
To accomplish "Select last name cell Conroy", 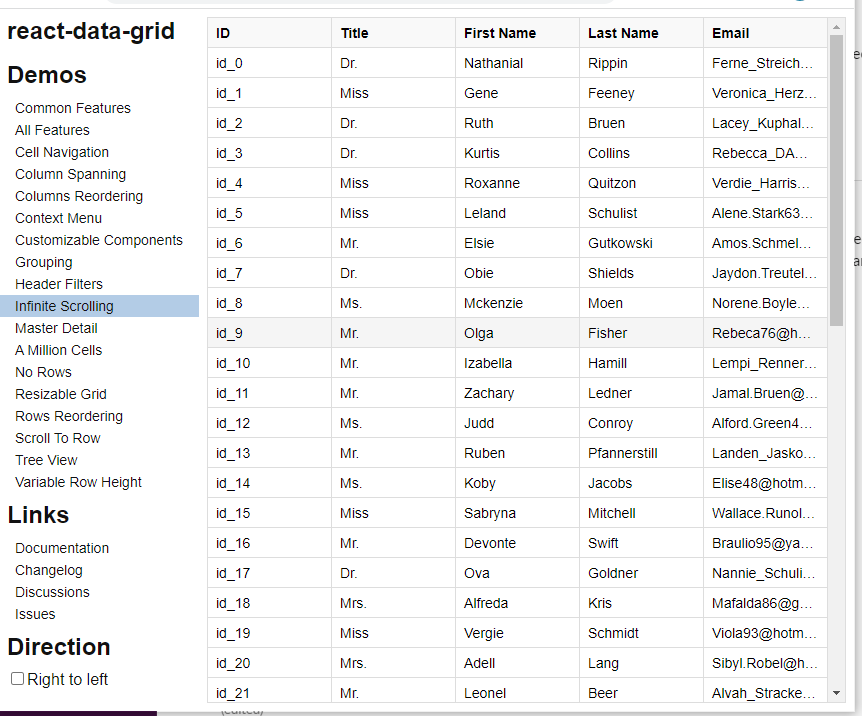I will pyautogui.click(x=642, y=423).
